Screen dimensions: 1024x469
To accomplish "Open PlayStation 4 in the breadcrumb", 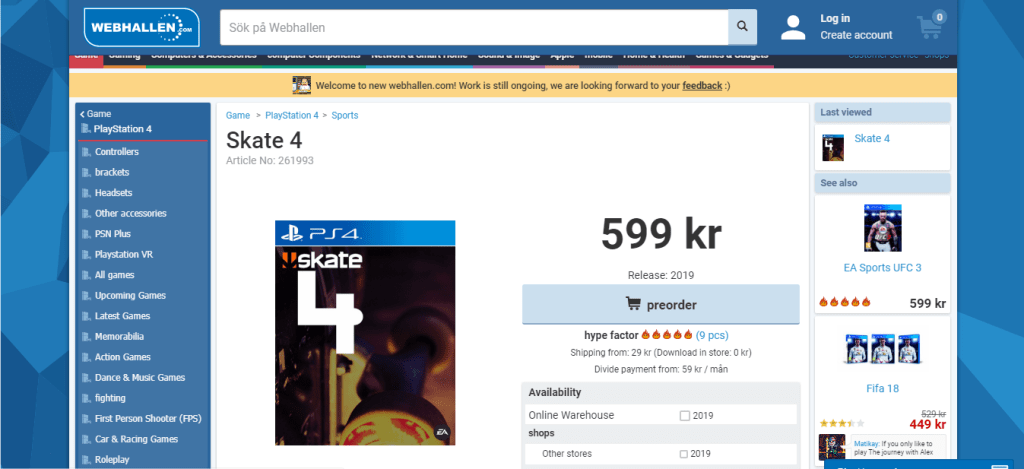I will [292, 115].
